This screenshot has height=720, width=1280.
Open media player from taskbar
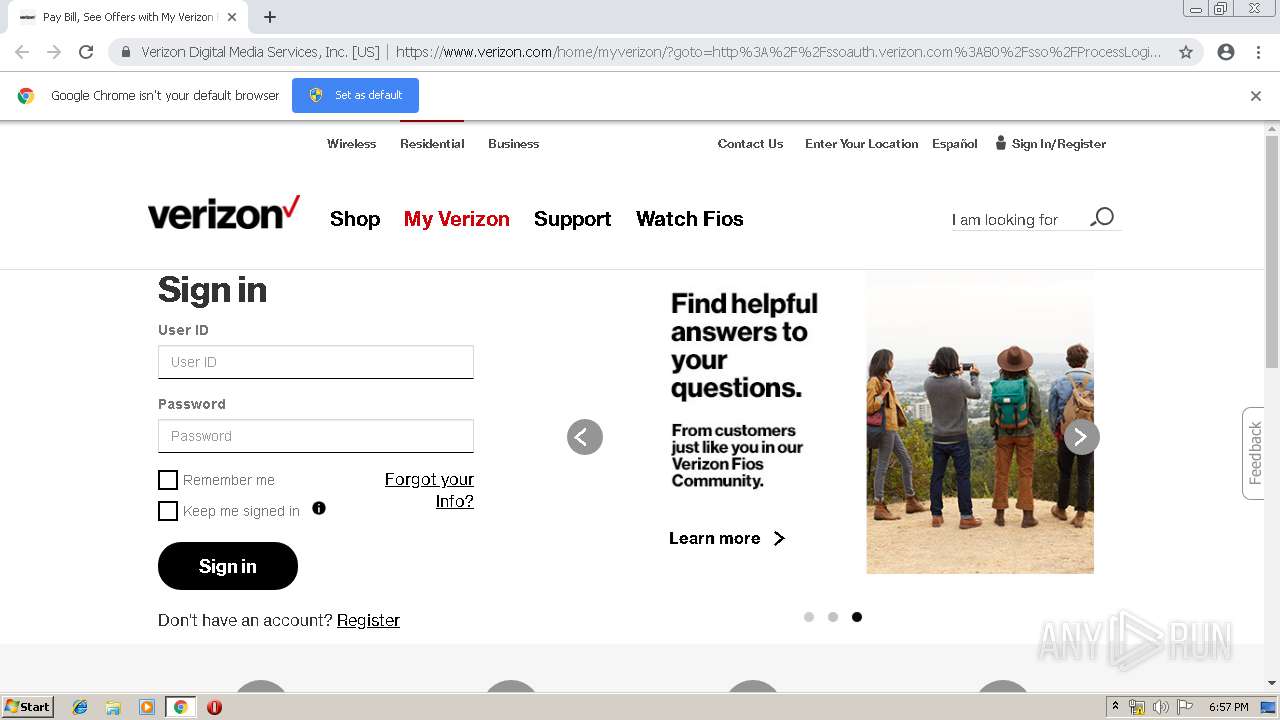click(147, 707)
